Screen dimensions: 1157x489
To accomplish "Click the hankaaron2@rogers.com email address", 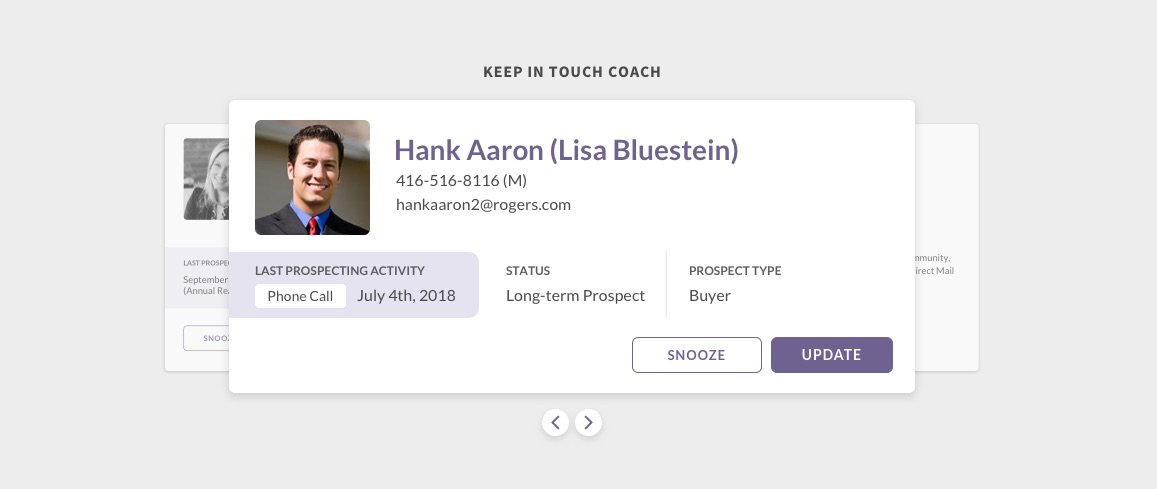I will [483, 205].
